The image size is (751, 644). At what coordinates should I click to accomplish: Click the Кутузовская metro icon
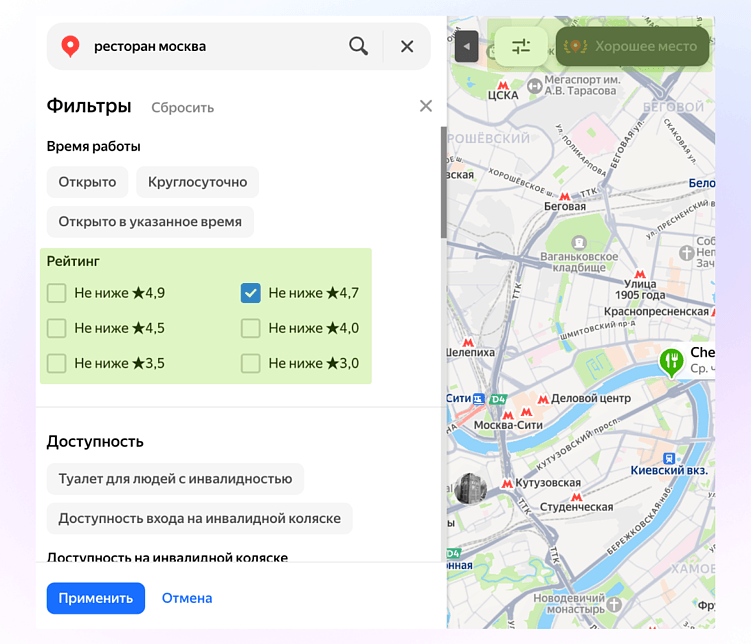(507, 484)
